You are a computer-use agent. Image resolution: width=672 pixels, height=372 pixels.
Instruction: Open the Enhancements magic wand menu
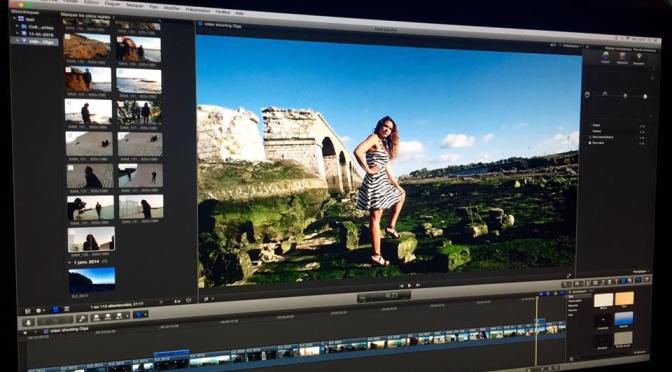click(566, 284)
